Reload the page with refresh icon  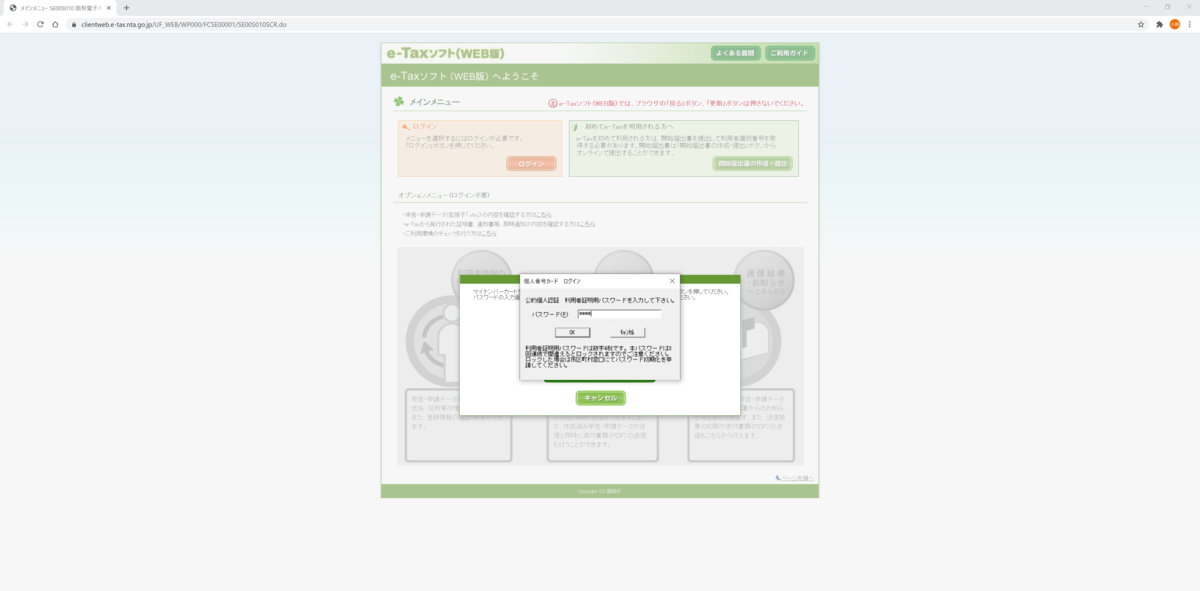pos(41,24)
